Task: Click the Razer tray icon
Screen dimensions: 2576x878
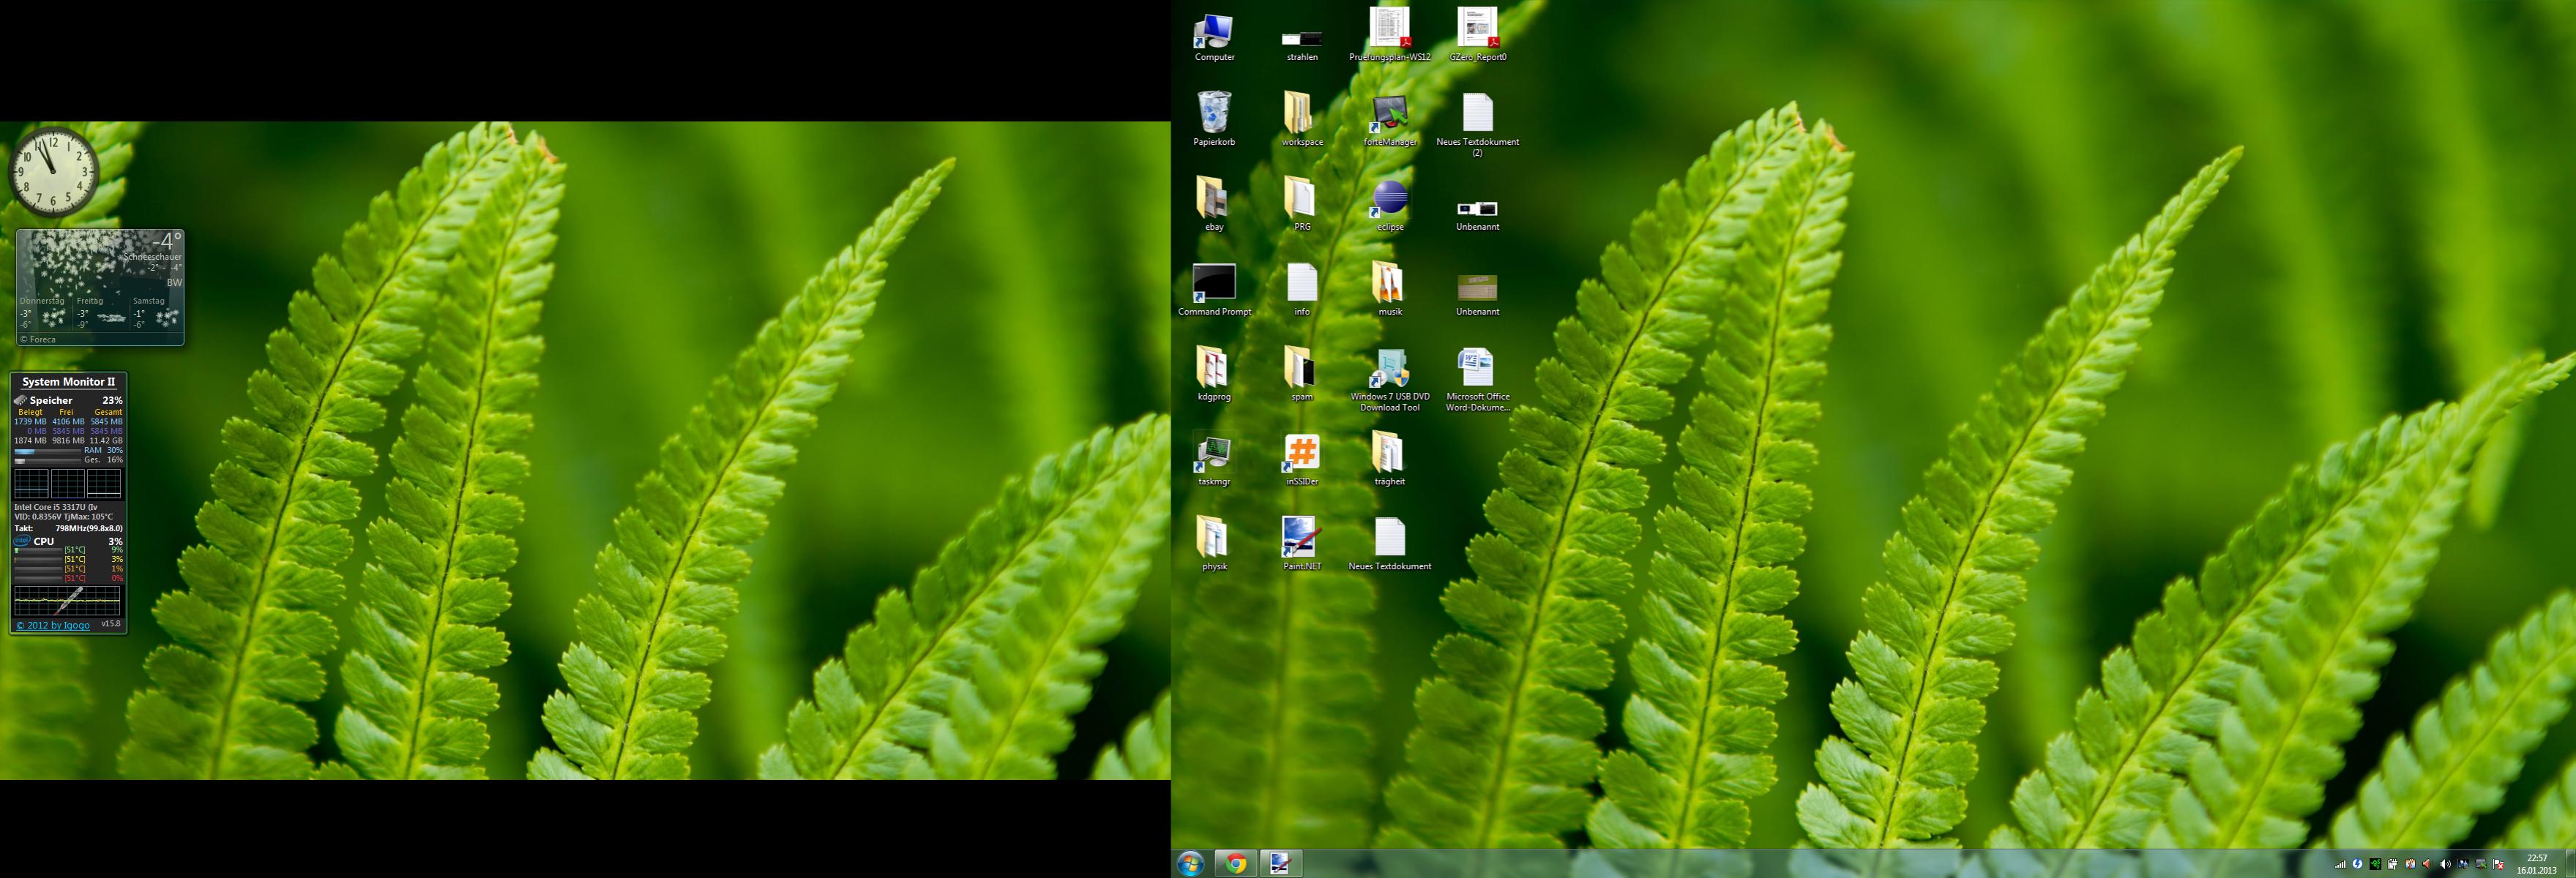Action: click(2375, 865)
